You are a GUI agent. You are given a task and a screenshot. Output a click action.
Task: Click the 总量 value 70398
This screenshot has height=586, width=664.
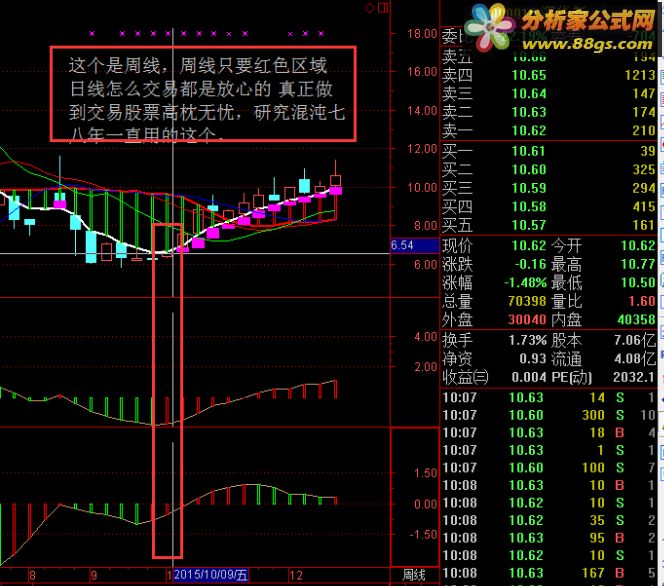[x=527, y=301]
